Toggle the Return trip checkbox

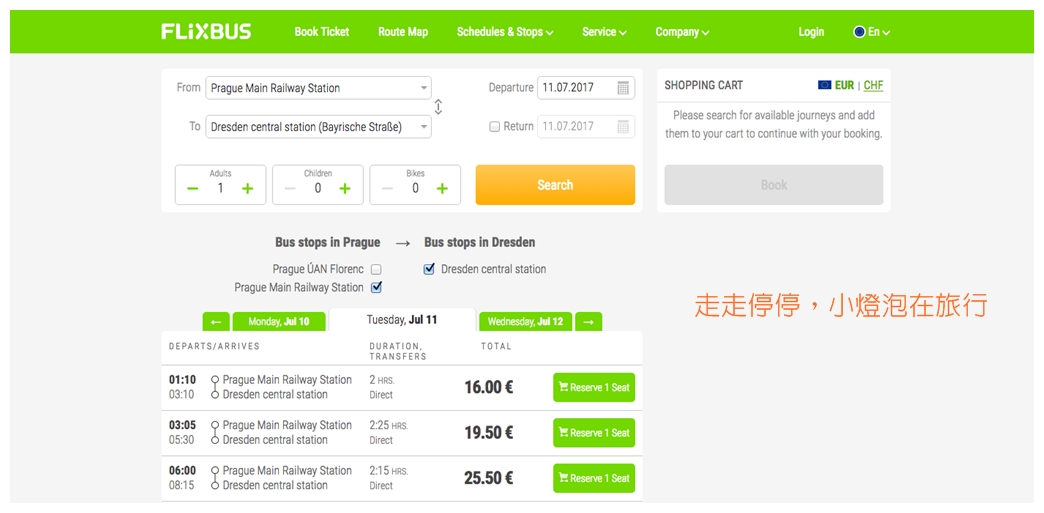494,127
